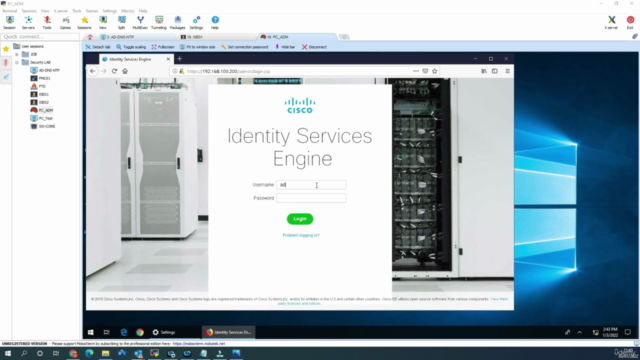Click the Servers toolbar icon
The image size is (640, 360).
(28, 22)
